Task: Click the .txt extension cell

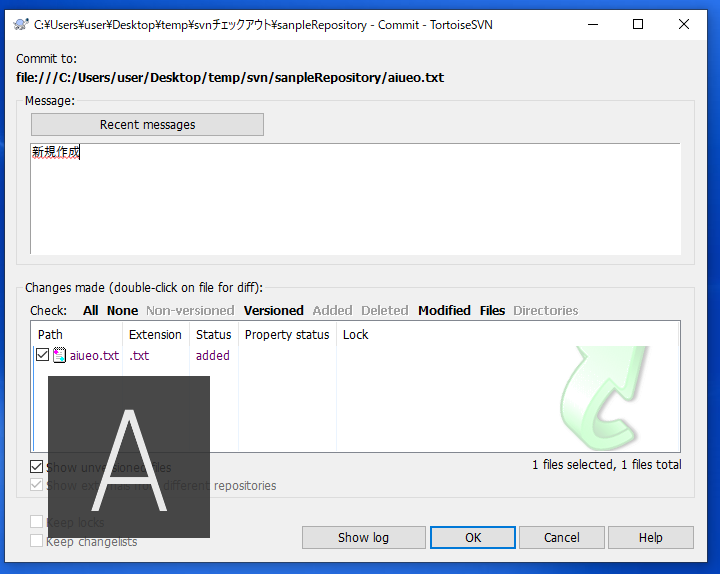Action: tap(139, 356)
